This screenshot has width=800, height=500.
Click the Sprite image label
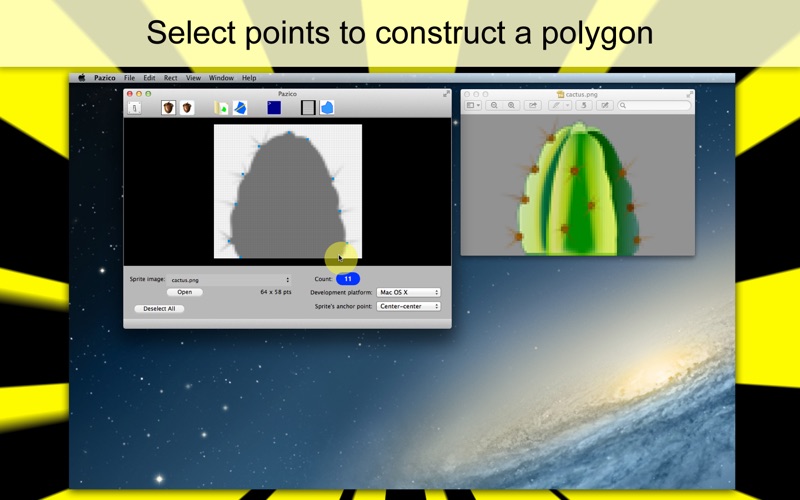(147, 279)
